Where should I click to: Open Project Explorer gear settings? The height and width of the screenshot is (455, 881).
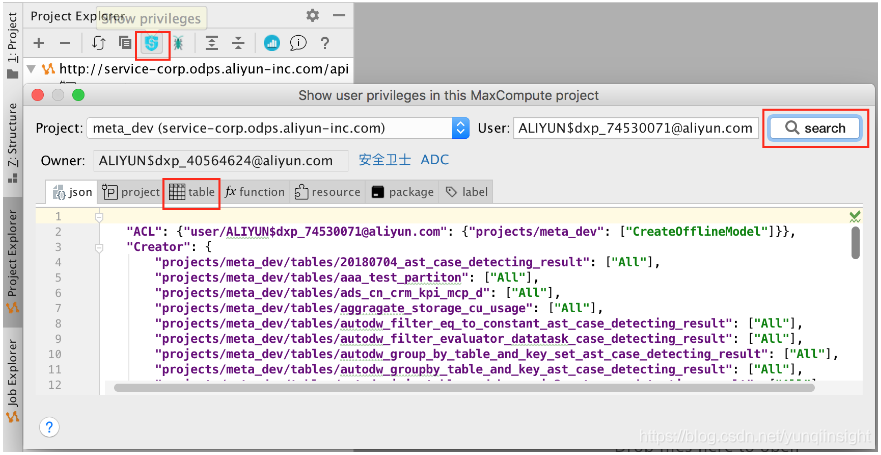312,15
